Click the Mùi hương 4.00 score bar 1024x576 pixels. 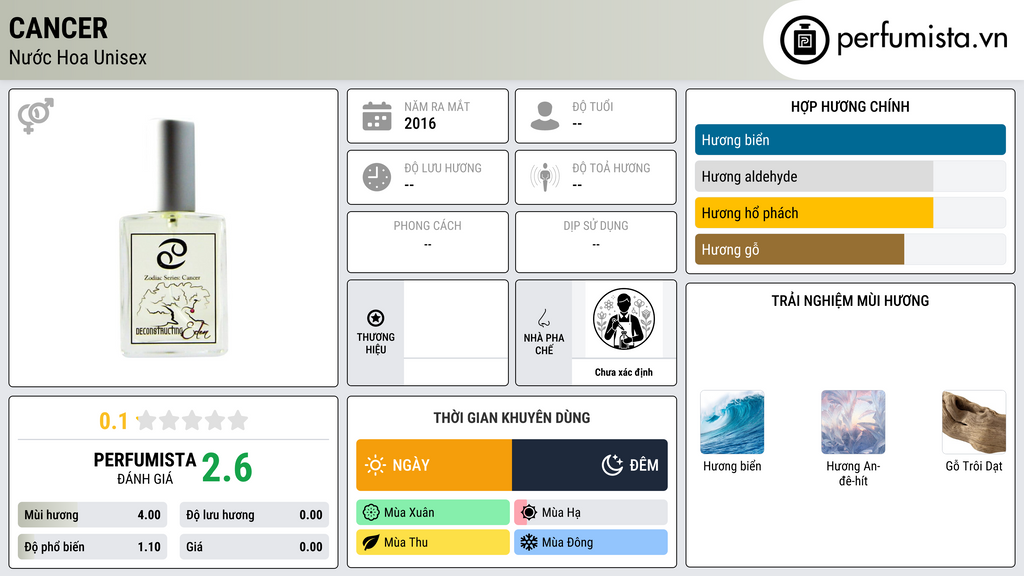tap(92, 515)
